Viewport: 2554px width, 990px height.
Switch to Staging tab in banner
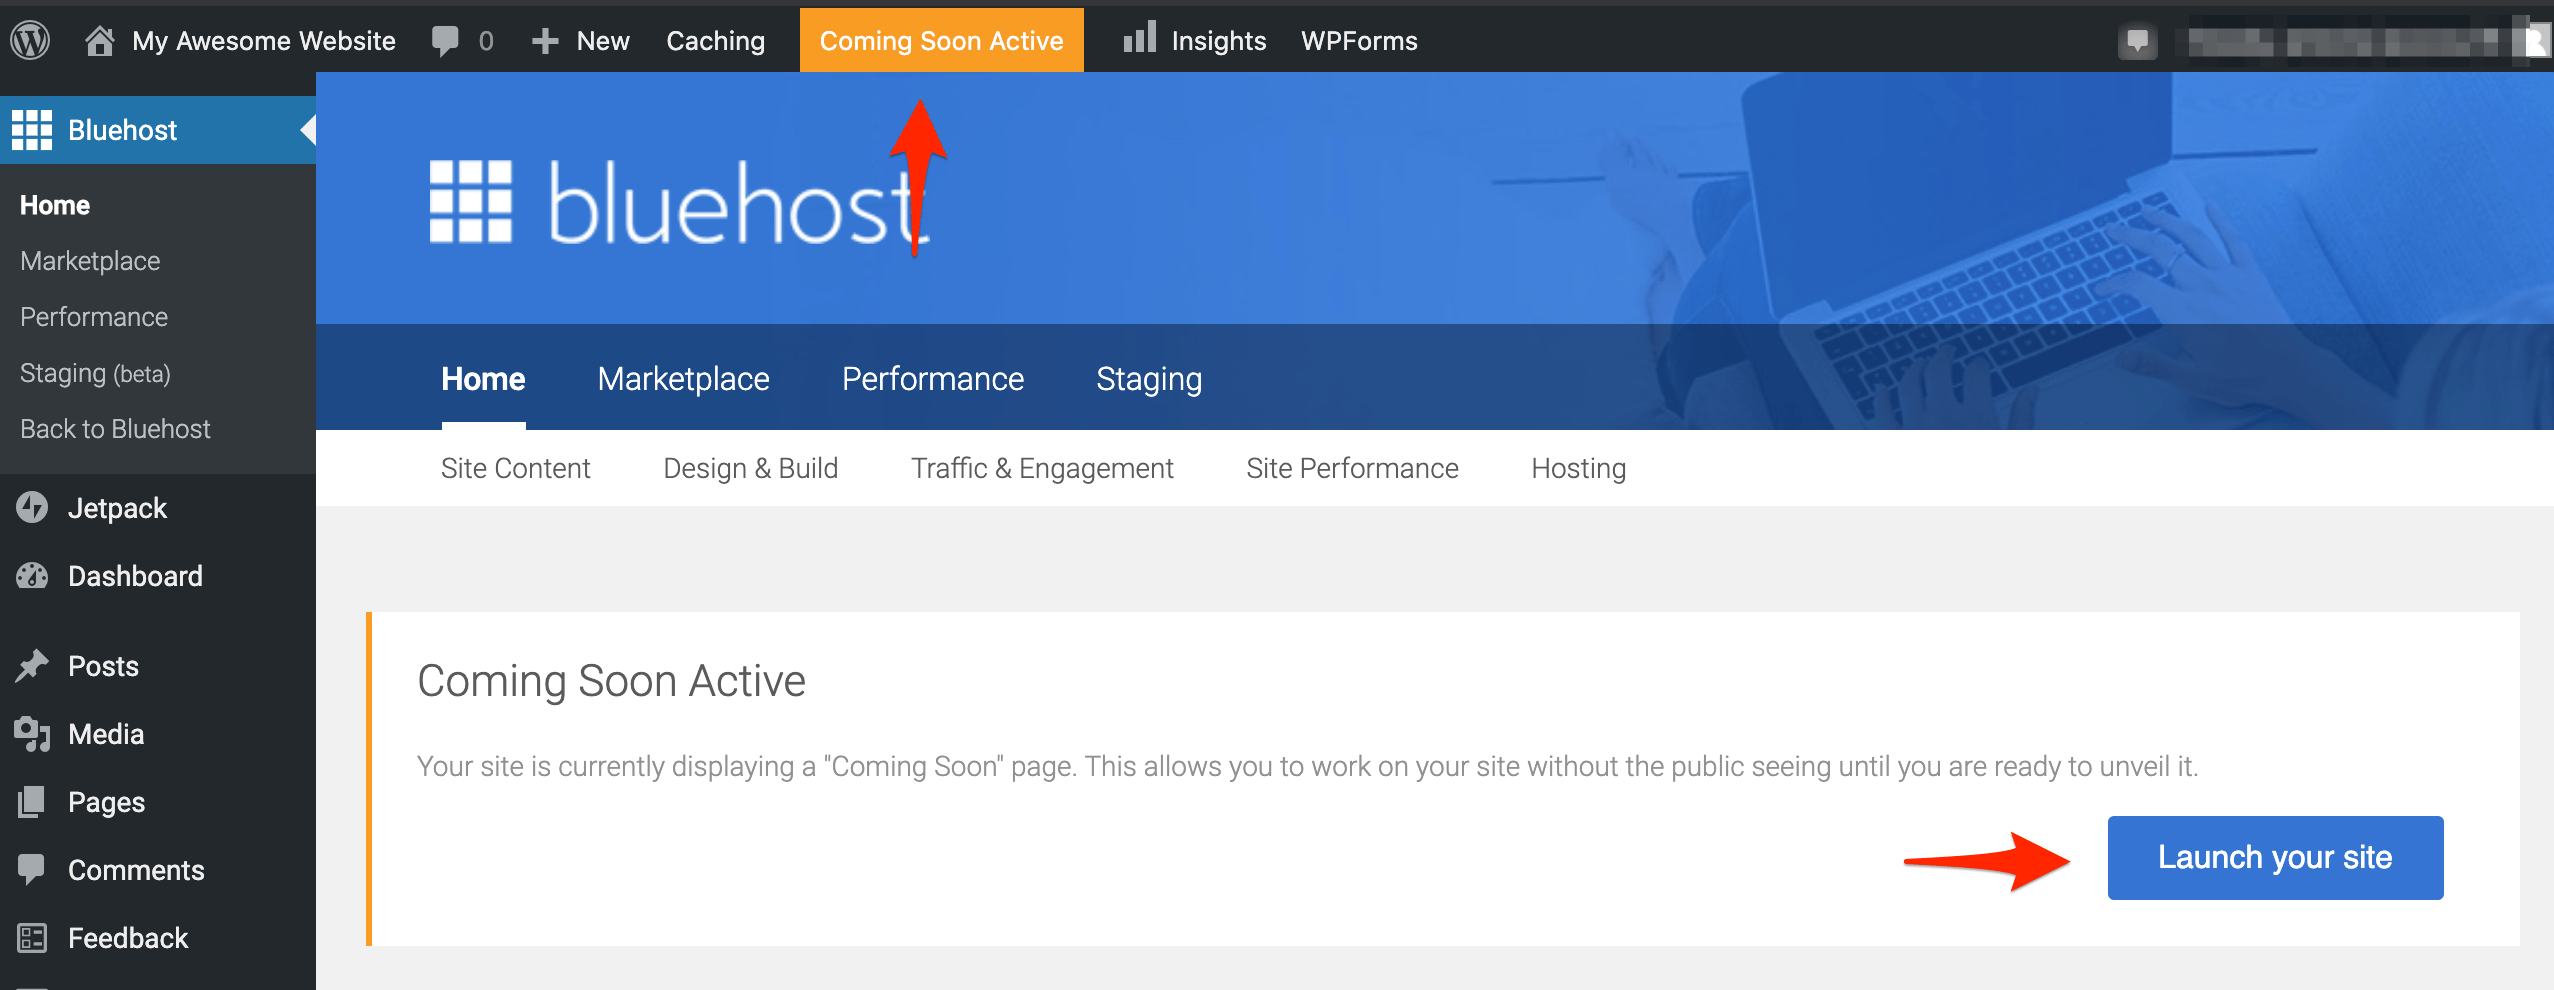coord(1149,379)
